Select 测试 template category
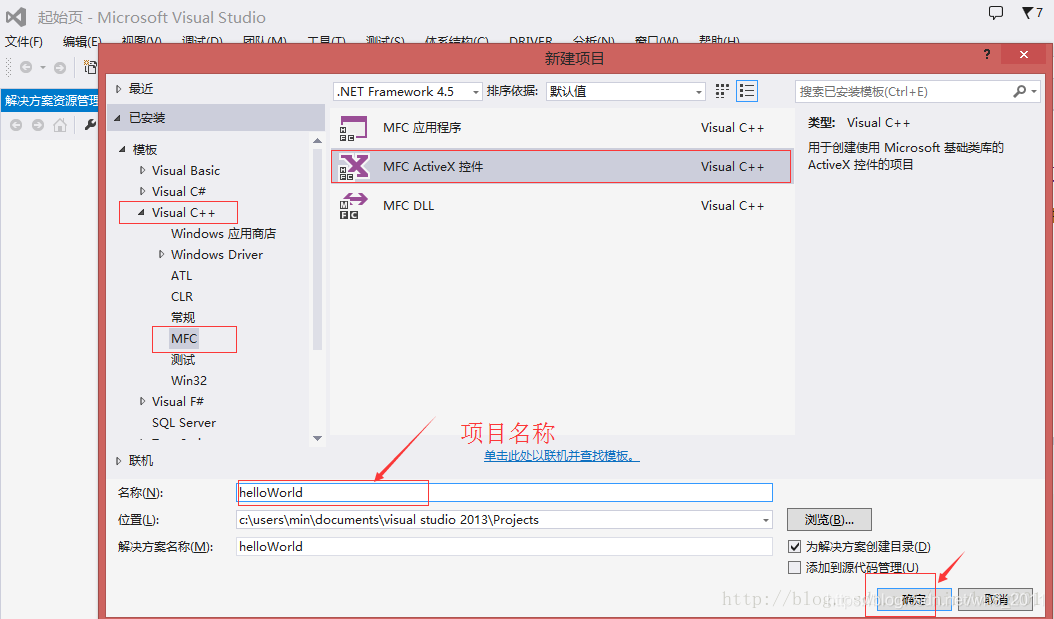The image size is (1054, 619). coord(183,360)
